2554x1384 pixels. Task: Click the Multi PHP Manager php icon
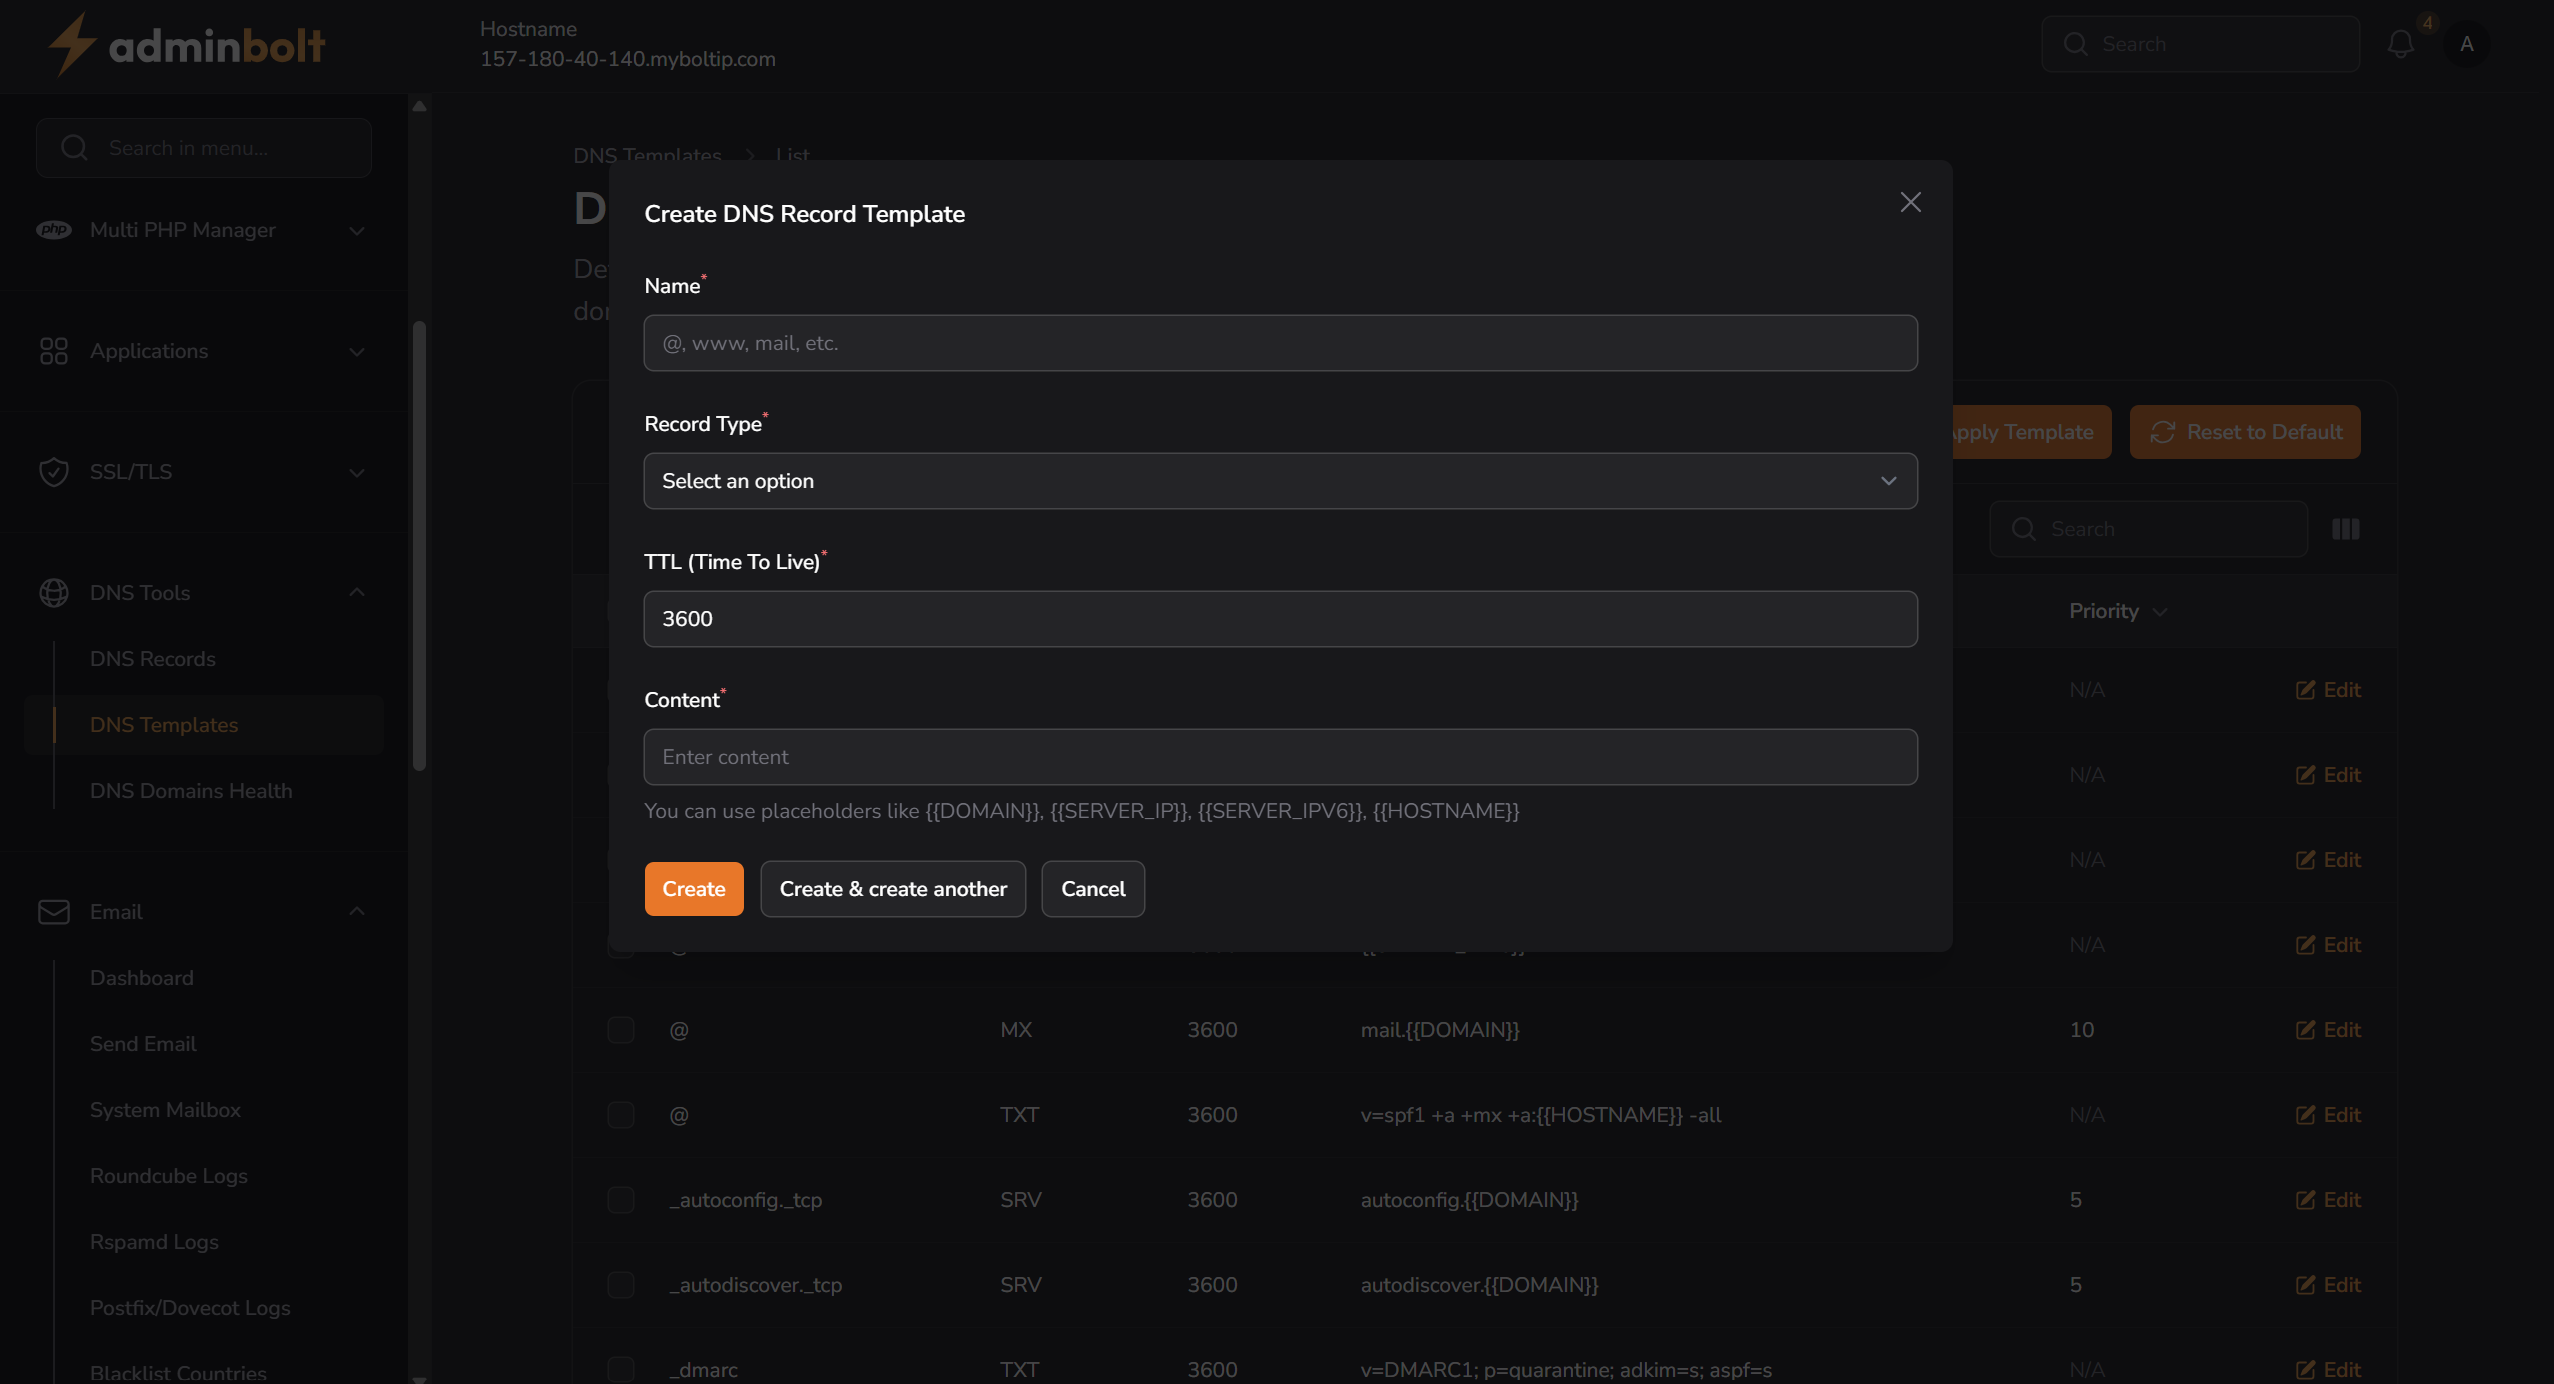click(55, 230)
